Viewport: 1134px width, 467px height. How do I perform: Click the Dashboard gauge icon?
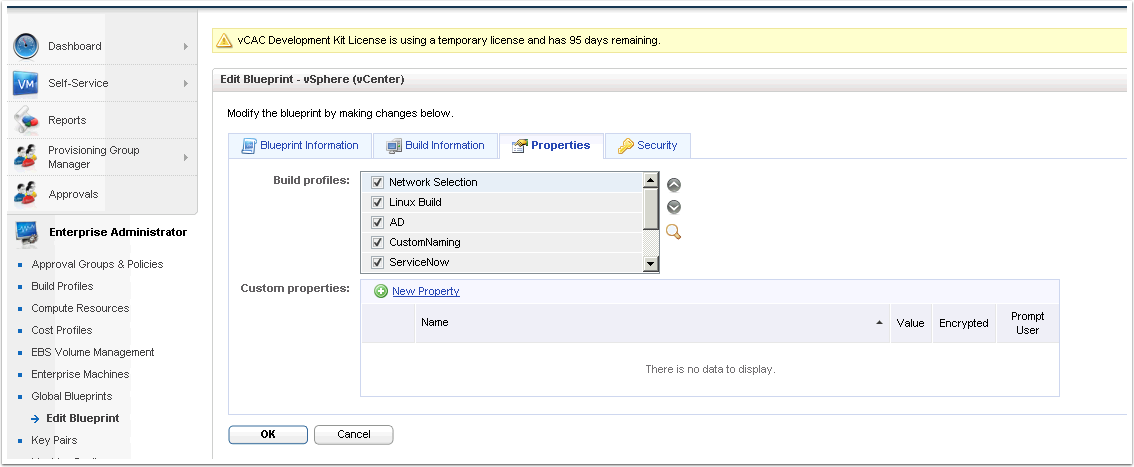click(x=26, y=46)
